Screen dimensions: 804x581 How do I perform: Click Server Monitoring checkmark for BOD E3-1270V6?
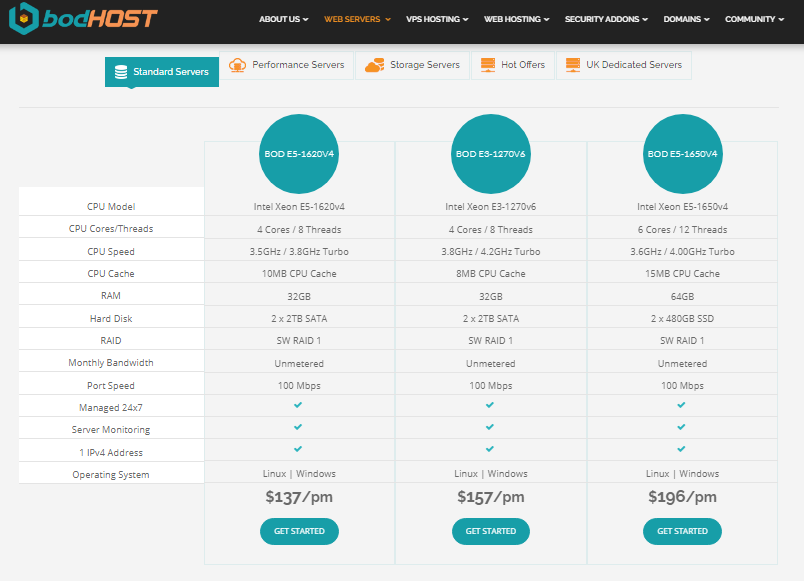pos(490,427)
